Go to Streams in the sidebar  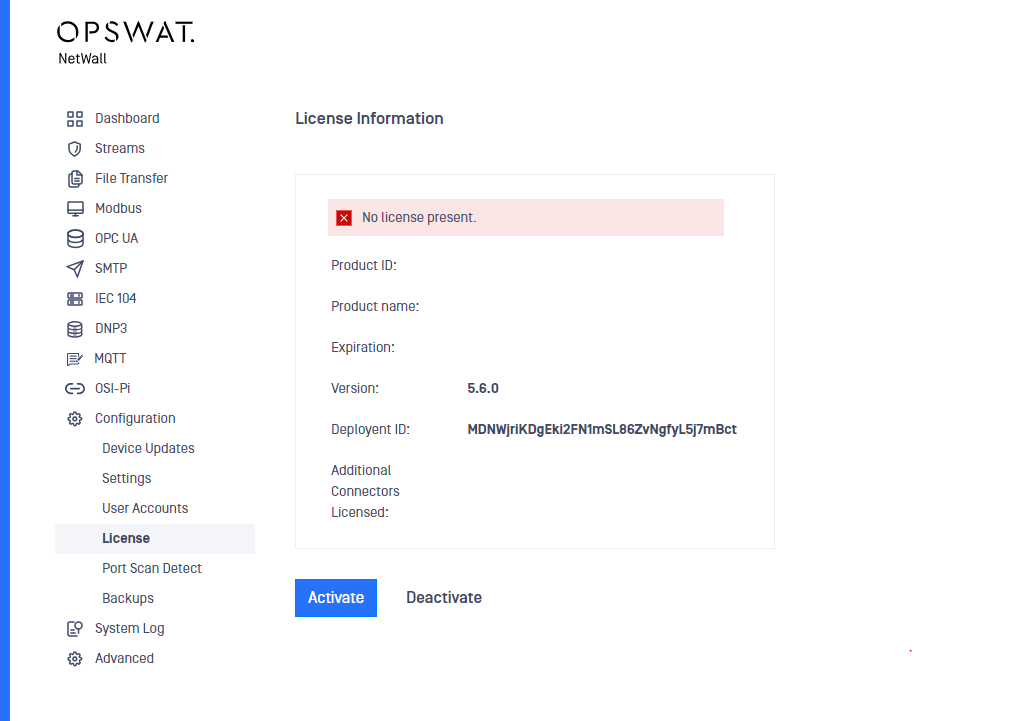point(120,148)
